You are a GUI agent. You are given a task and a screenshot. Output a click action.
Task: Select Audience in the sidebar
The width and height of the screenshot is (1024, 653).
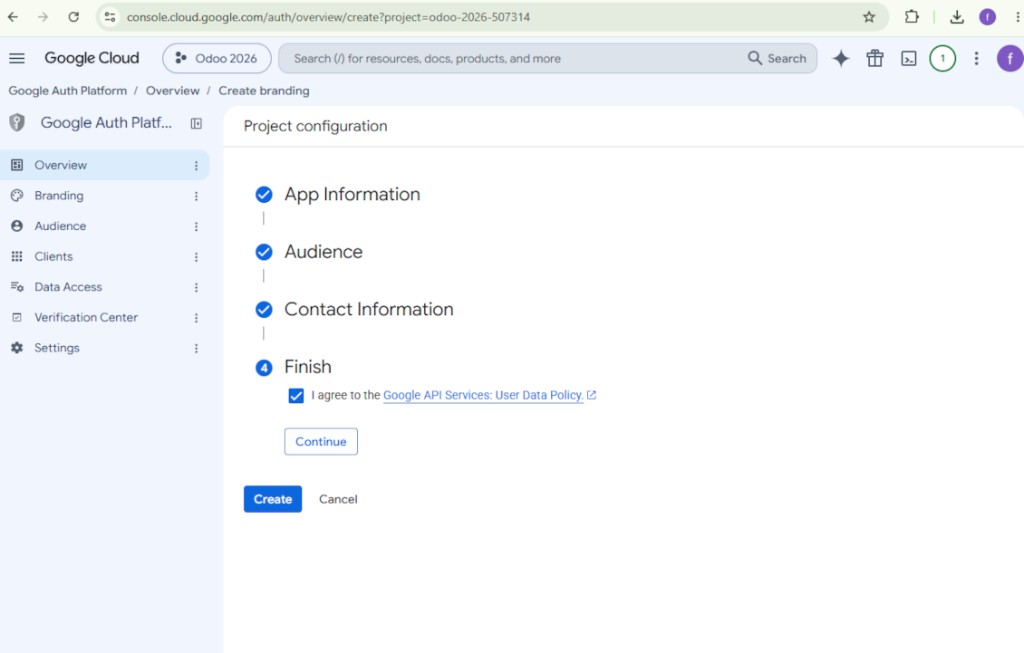[104, 226]
